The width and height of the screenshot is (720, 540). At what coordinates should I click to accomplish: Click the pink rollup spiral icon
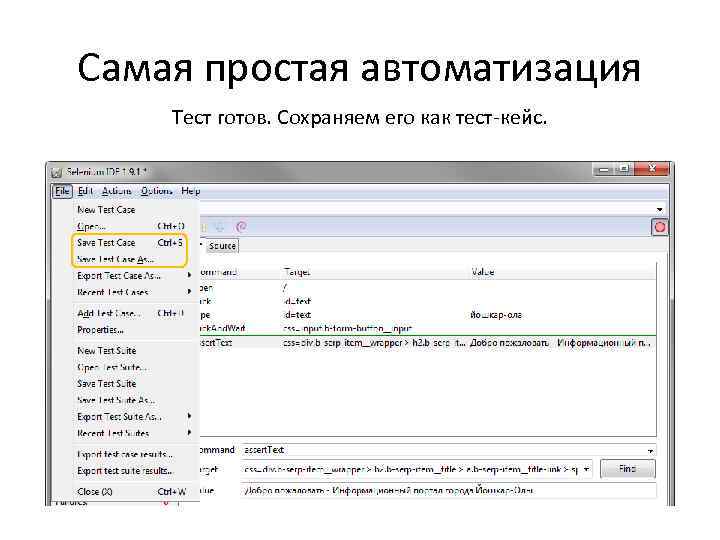pyautogui.click(x=241, y=227)
